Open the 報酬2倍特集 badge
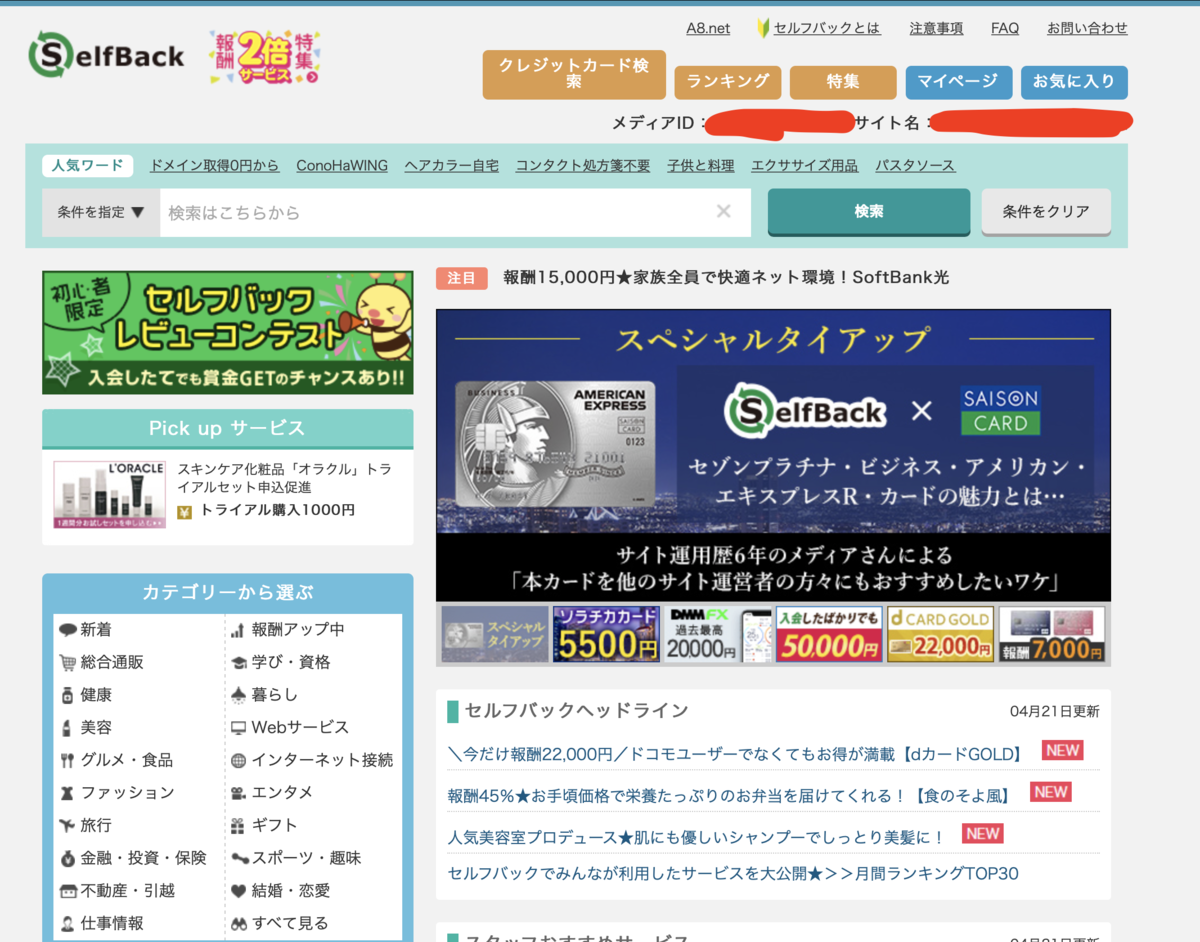 [x=265, y=57]
